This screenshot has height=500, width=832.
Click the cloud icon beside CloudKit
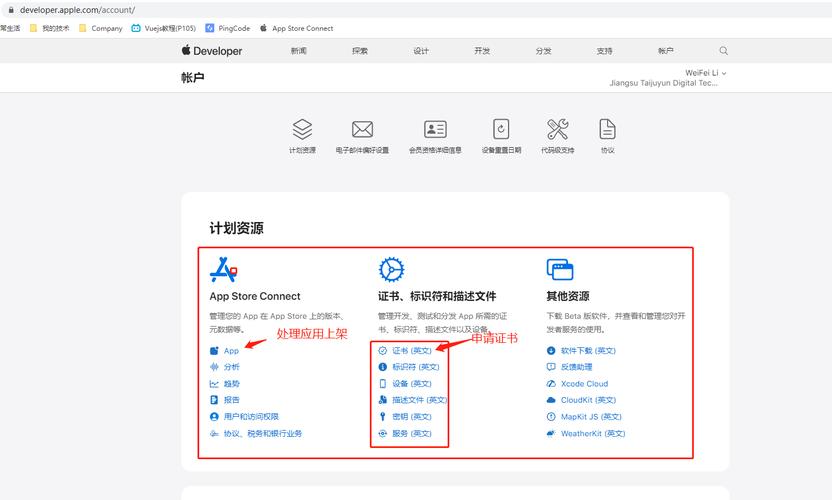(551, 400)
